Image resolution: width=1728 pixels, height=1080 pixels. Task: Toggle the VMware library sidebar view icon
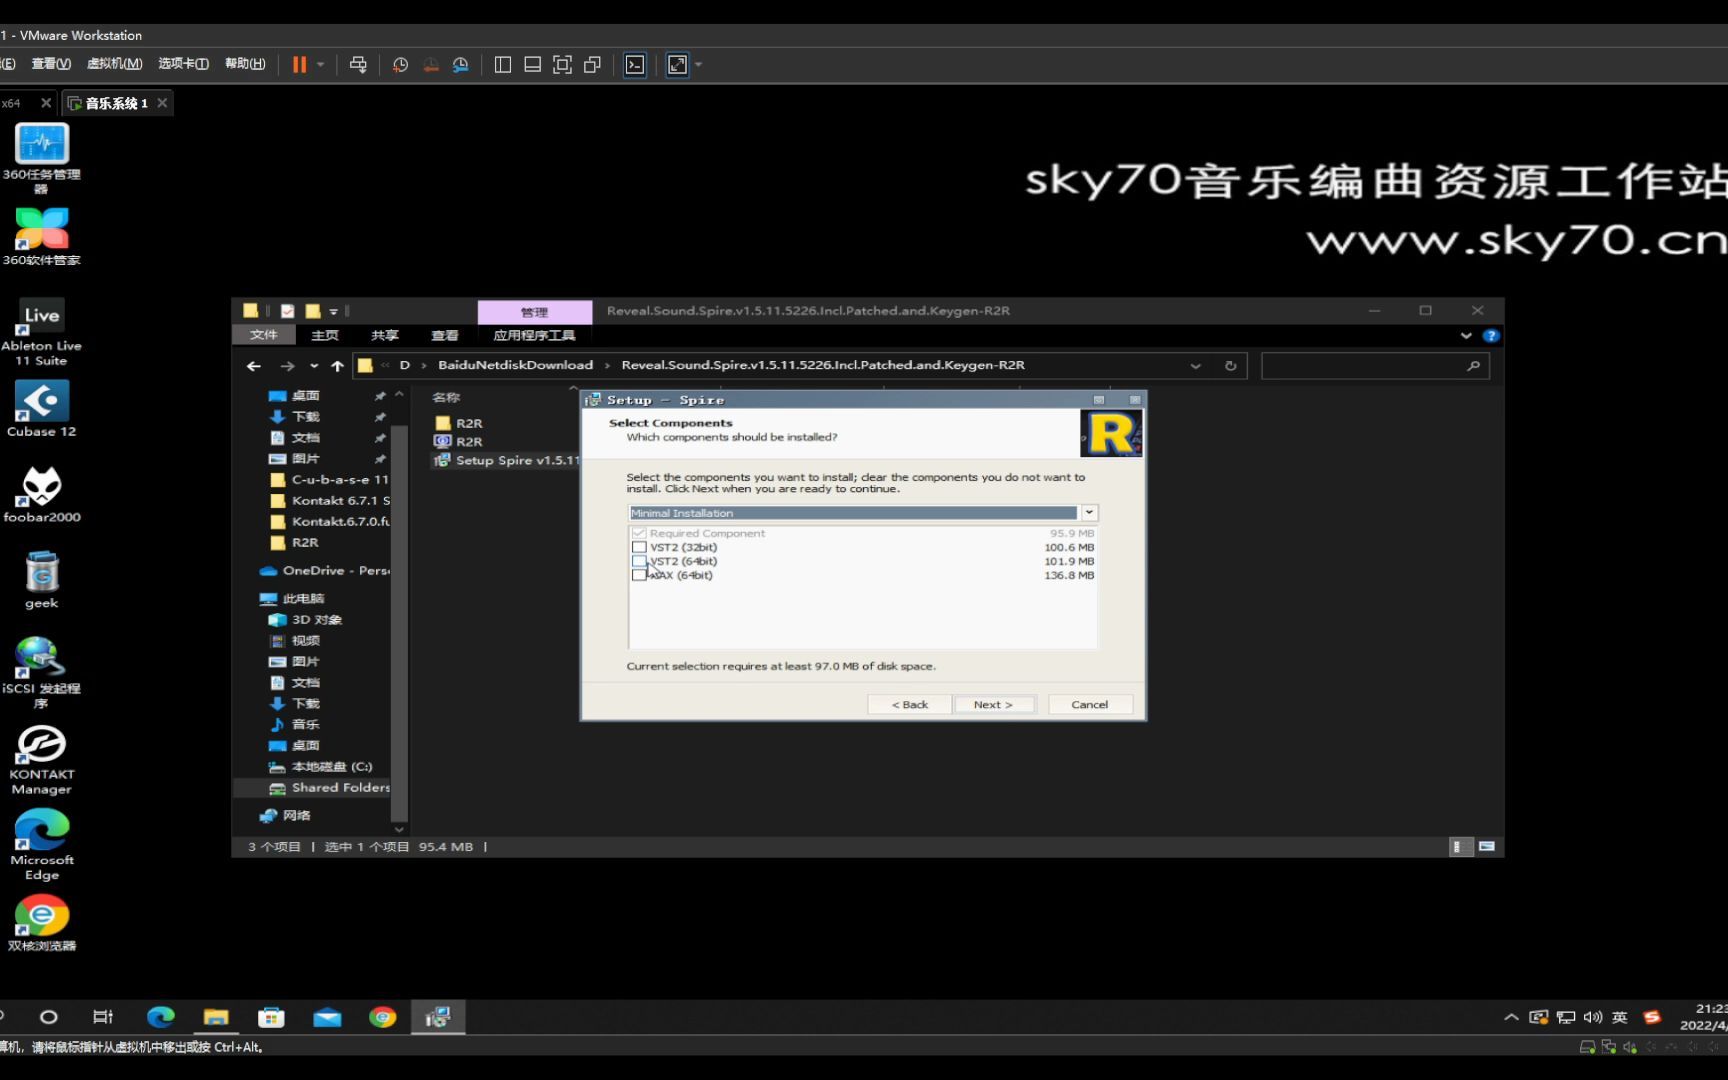[x=503, y=64]
